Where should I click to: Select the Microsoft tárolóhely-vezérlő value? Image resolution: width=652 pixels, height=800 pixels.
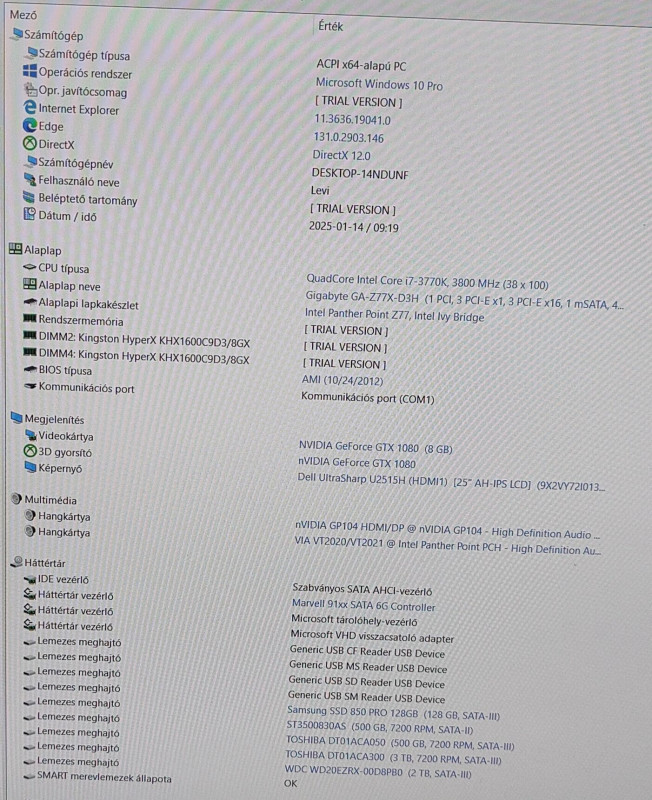pyautogui.click(x=354, y=621)
